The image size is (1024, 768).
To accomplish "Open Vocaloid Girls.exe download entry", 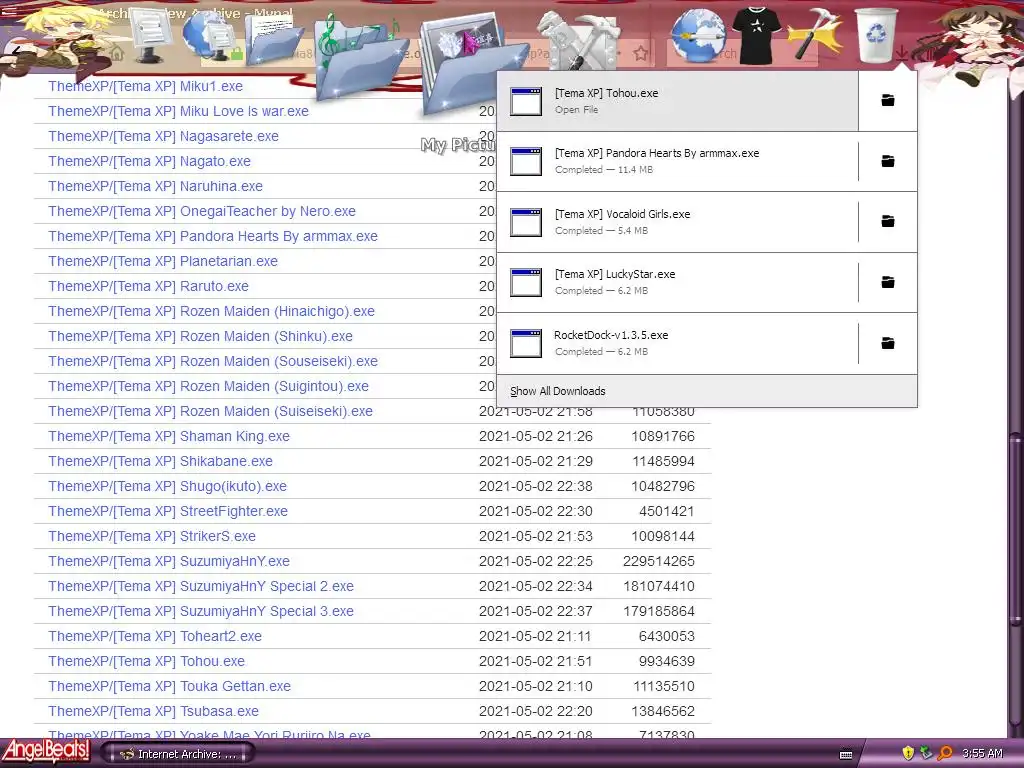I will [x=677, y=222].
